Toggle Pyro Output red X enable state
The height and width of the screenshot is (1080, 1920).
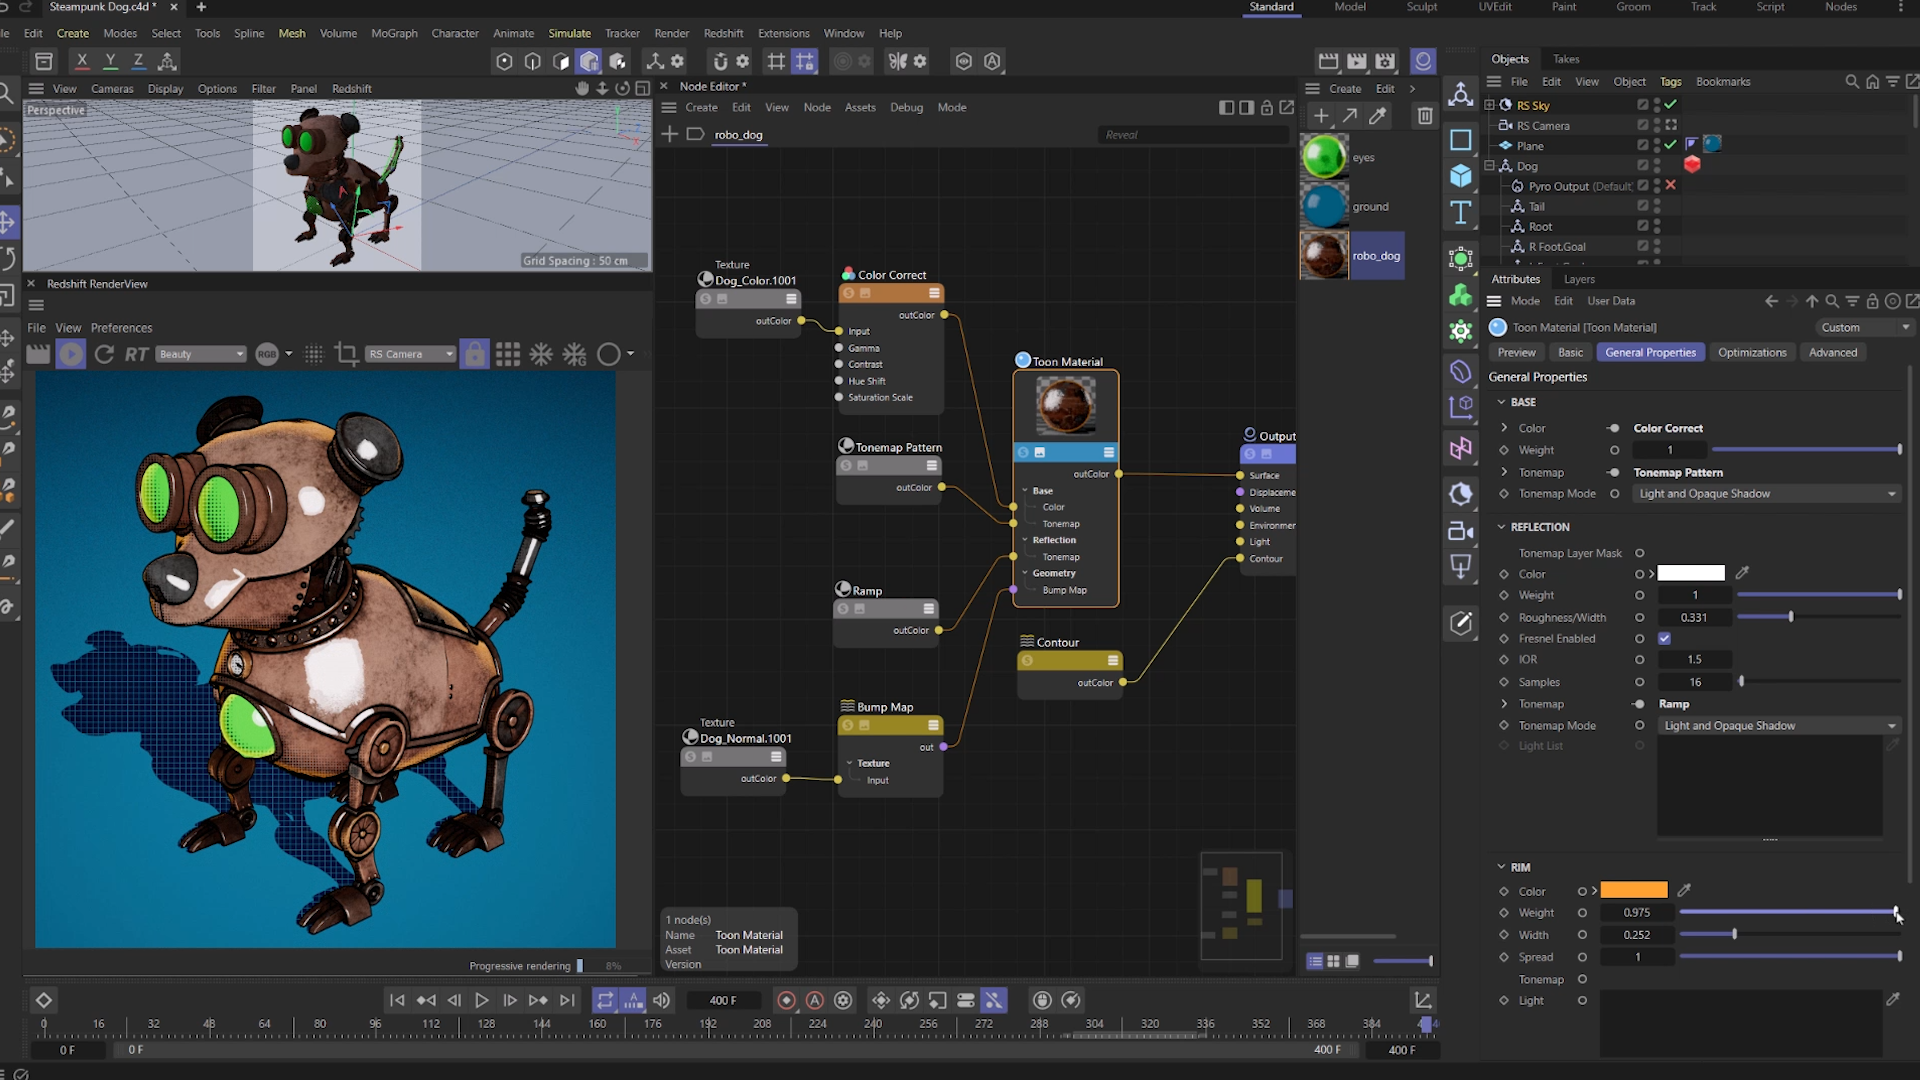coord(1670,185)
